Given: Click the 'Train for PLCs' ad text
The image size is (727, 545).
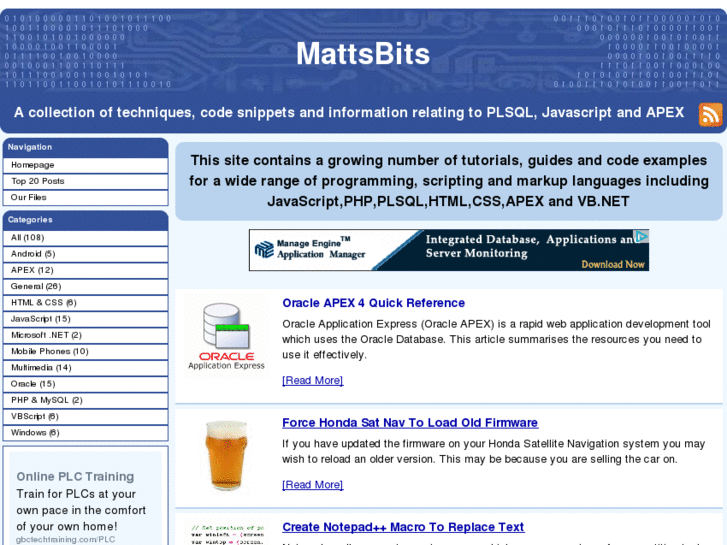Looking at the screenshot, I should [x=81, y=510].
